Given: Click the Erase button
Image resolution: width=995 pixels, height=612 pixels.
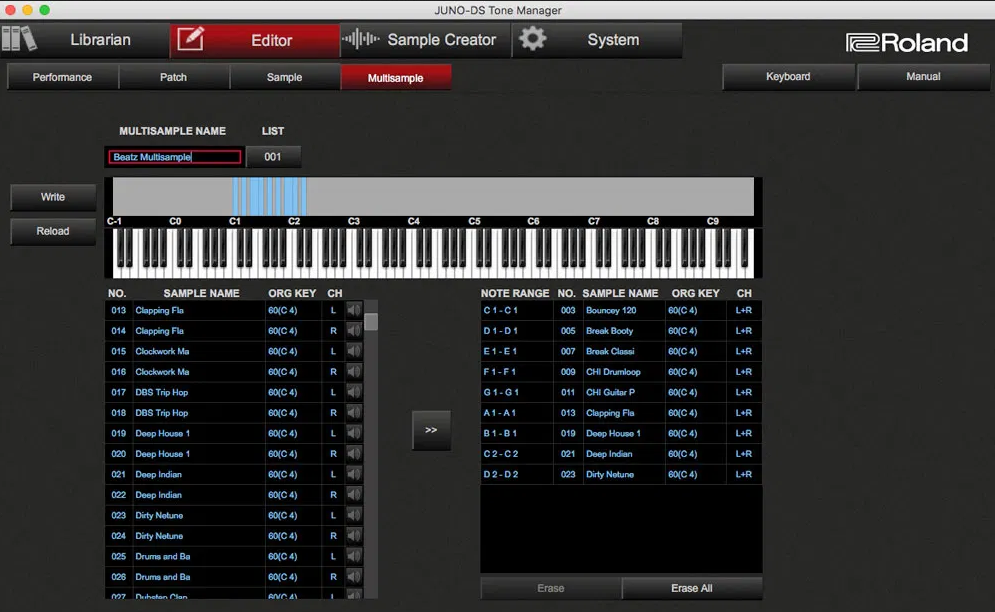Looking at the screenshot, I should click(551, 589).
